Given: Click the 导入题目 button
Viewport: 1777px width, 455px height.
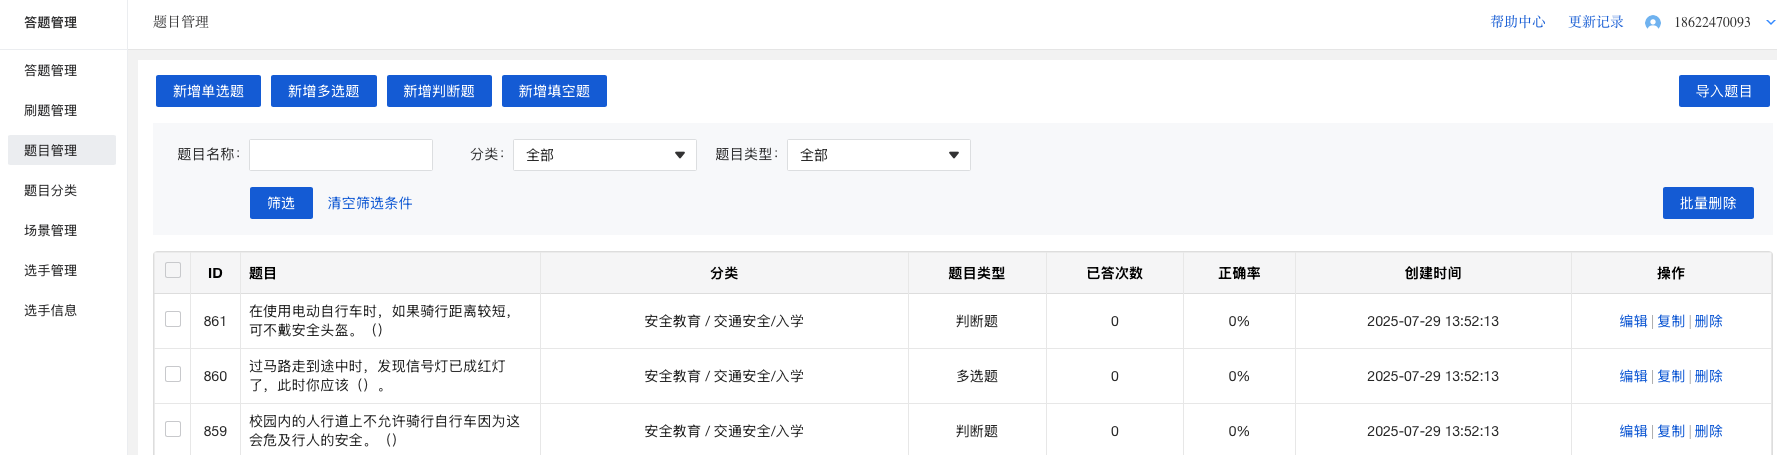Looking at the screenshot, I should click(1724, 91).
